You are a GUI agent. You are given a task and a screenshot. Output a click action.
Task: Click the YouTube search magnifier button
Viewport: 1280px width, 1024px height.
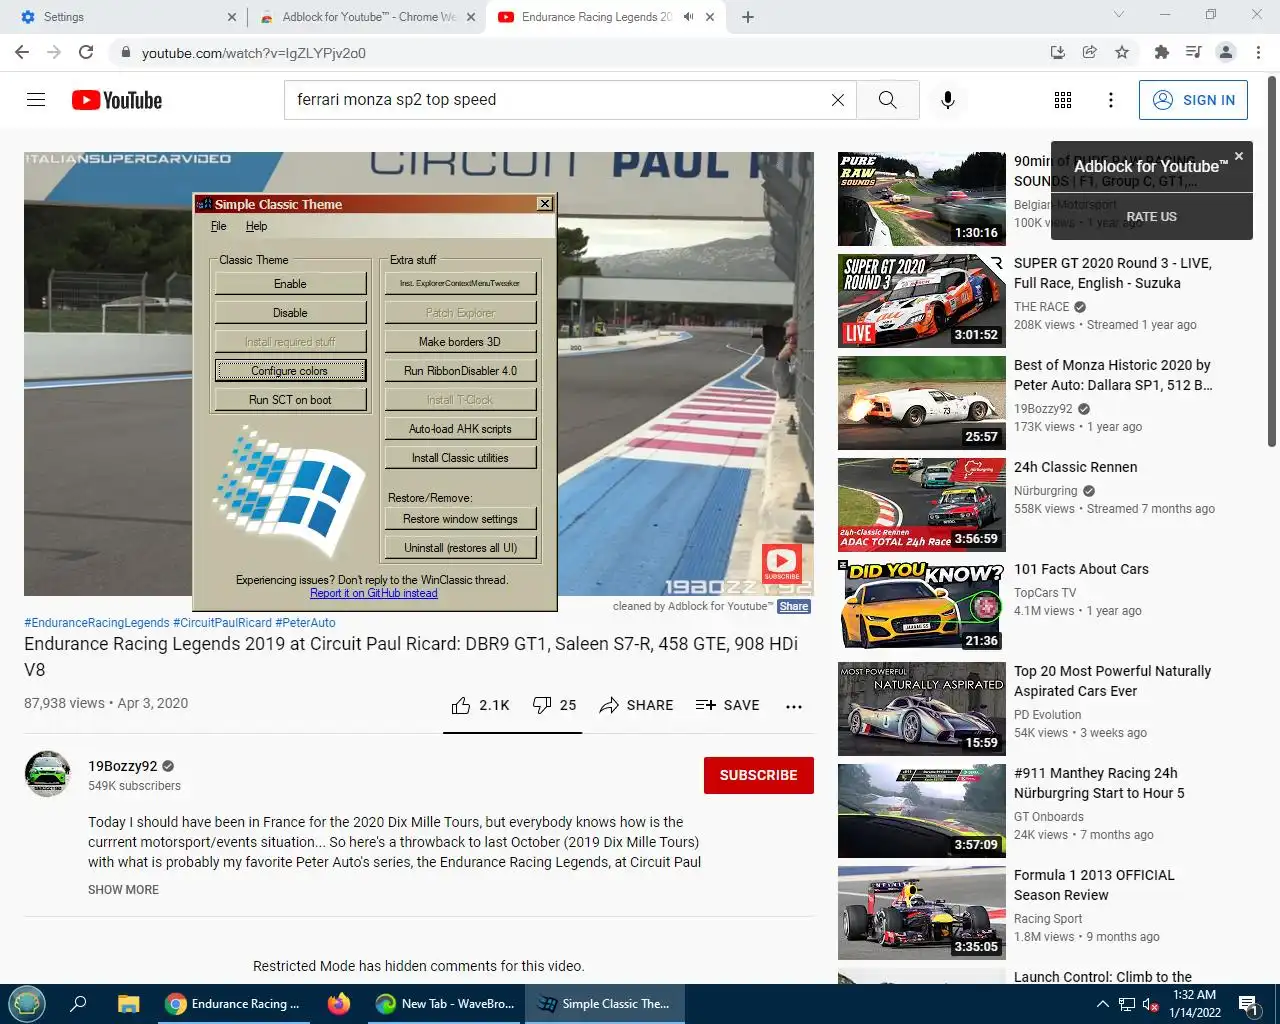click(888, 100)
